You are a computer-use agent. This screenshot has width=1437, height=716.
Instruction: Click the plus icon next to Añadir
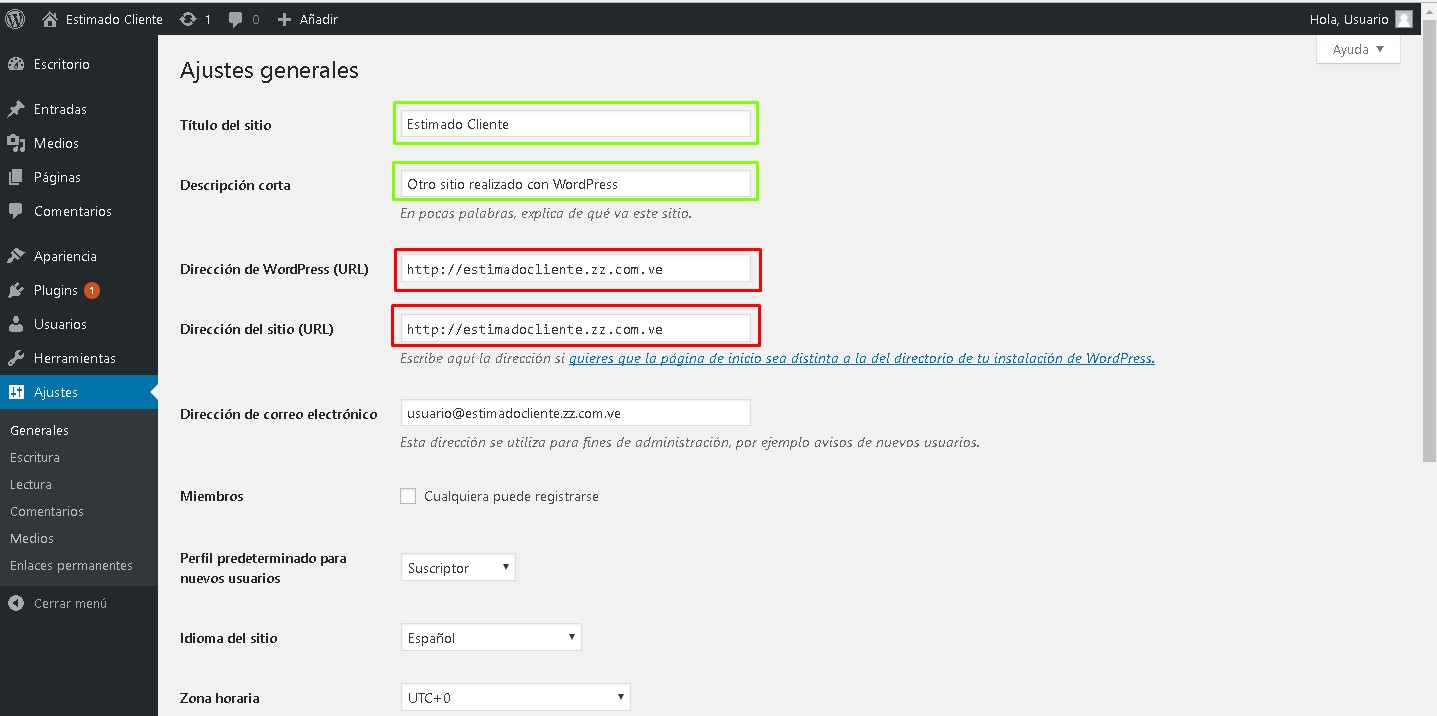coord(284,19)
